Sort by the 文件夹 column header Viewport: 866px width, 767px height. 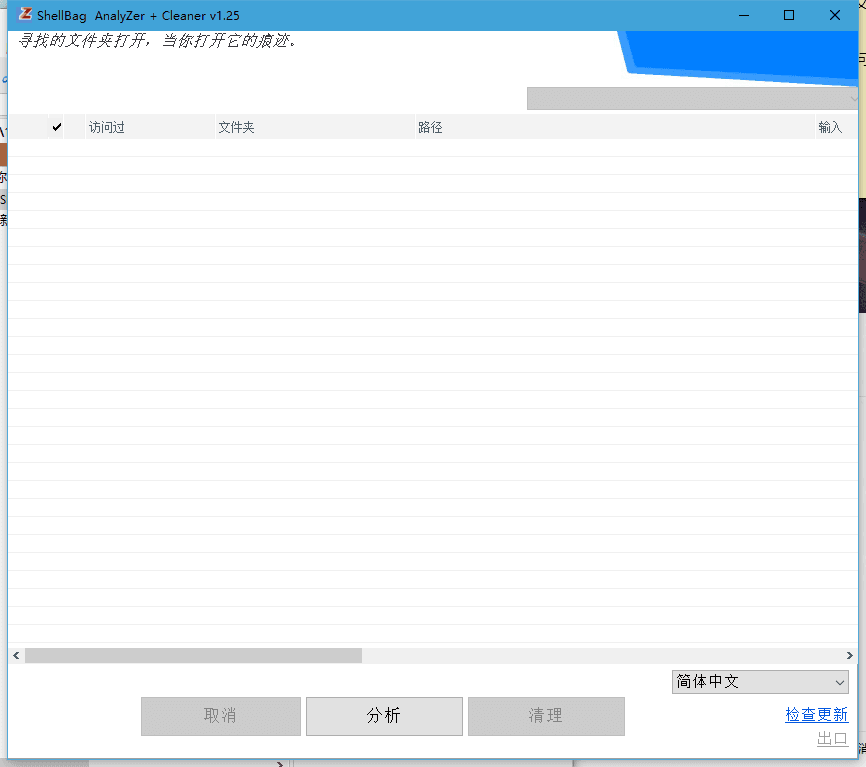(315, 127)
